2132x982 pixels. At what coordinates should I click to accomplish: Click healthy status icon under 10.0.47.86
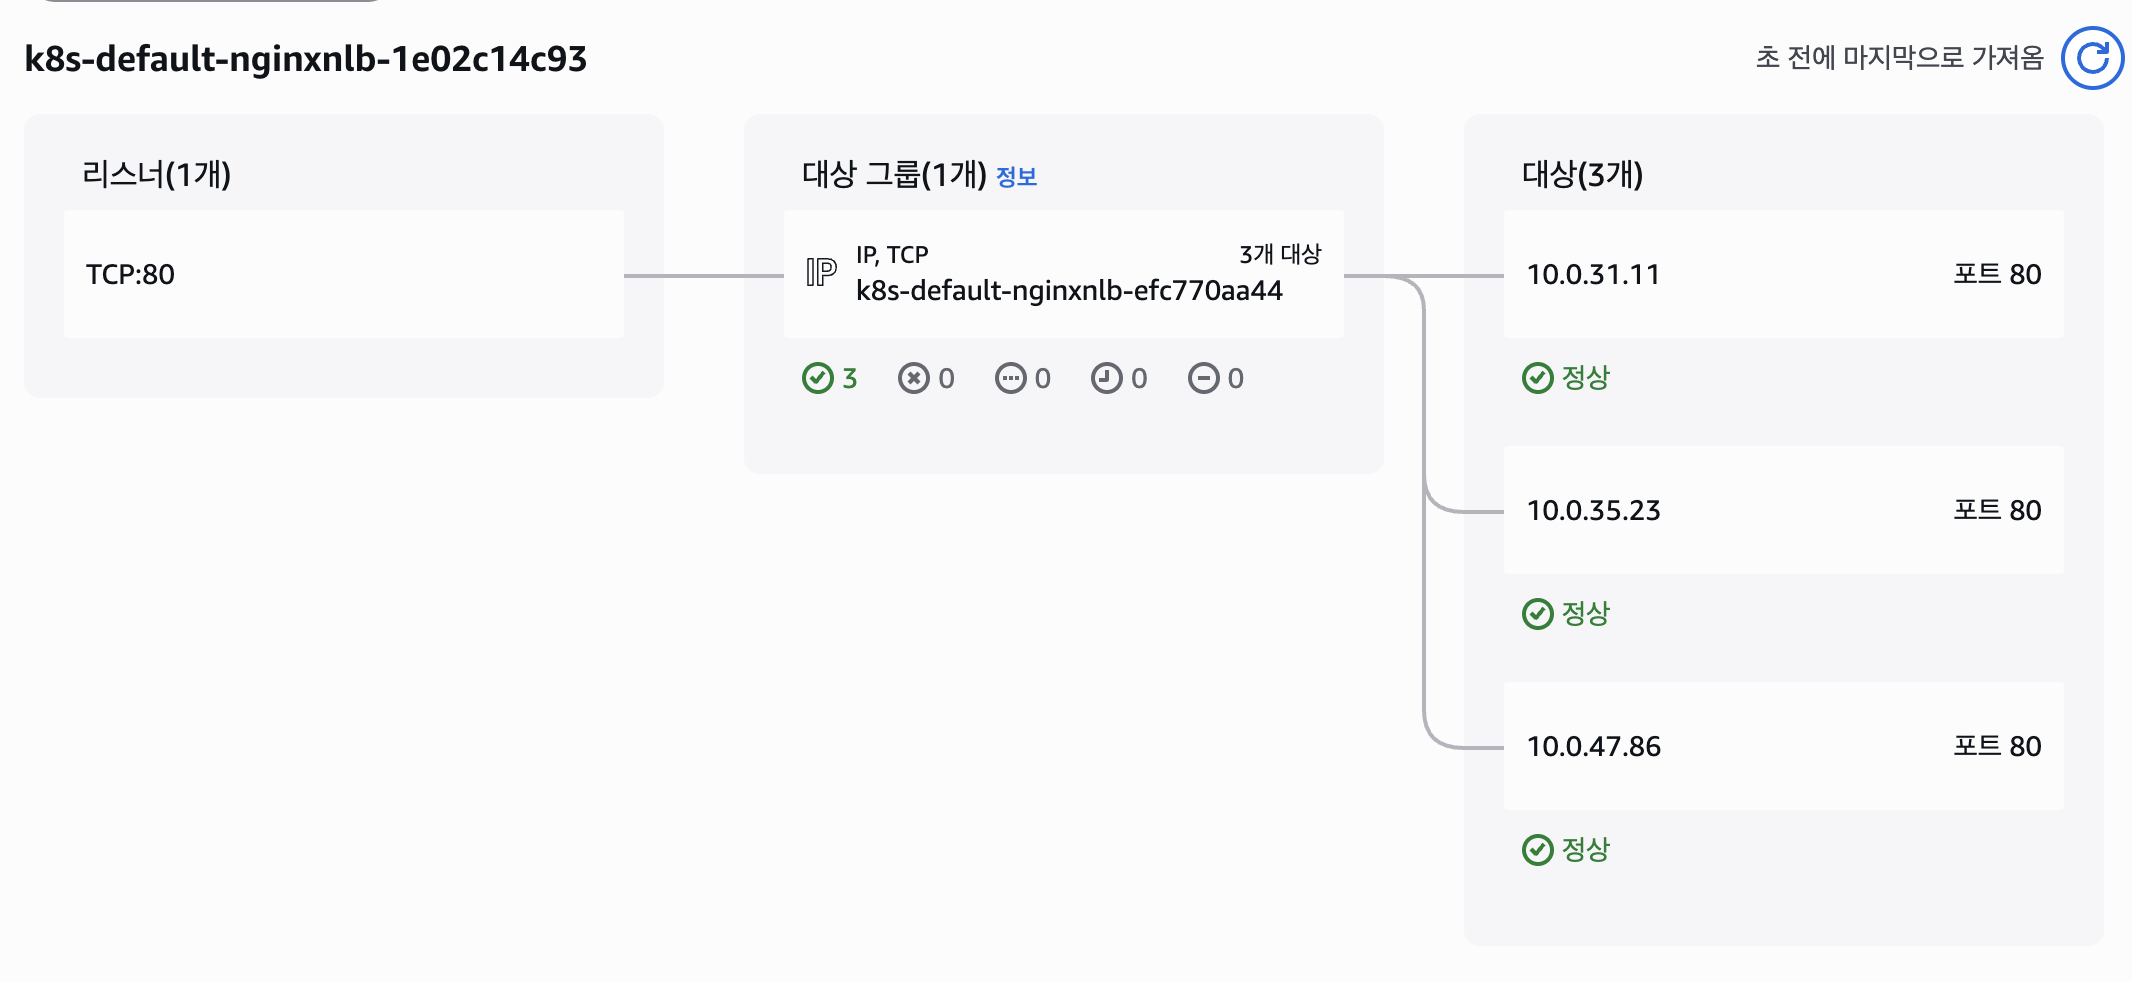point(1537,850)
